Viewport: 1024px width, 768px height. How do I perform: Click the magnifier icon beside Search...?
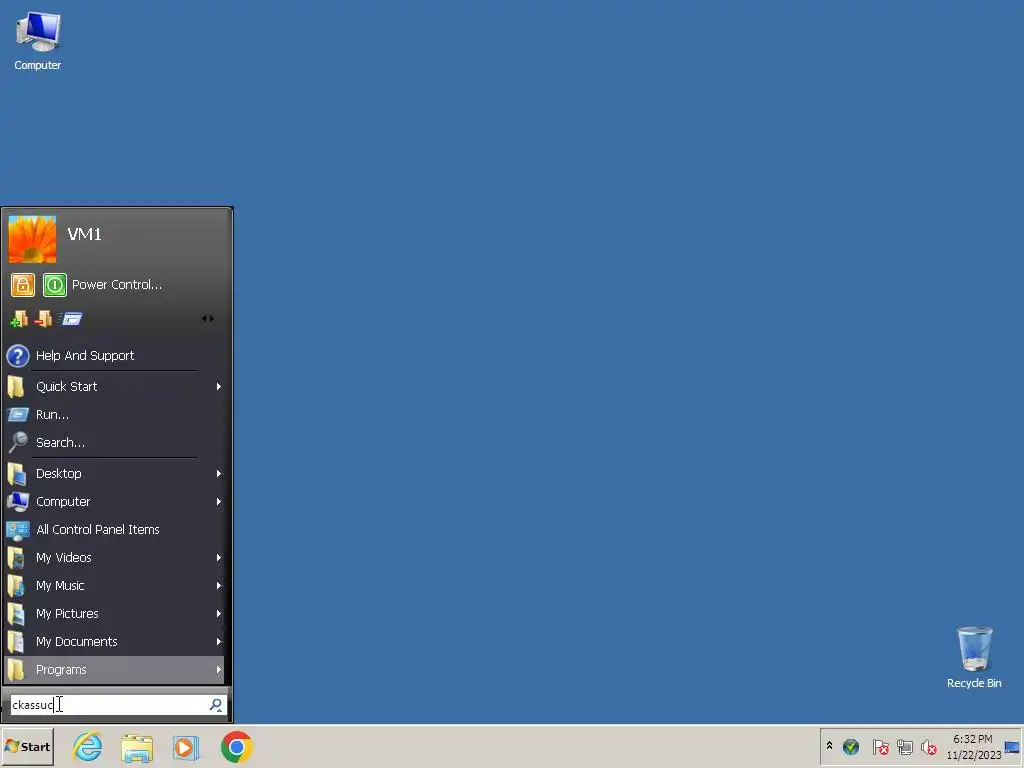click(18, 443)
